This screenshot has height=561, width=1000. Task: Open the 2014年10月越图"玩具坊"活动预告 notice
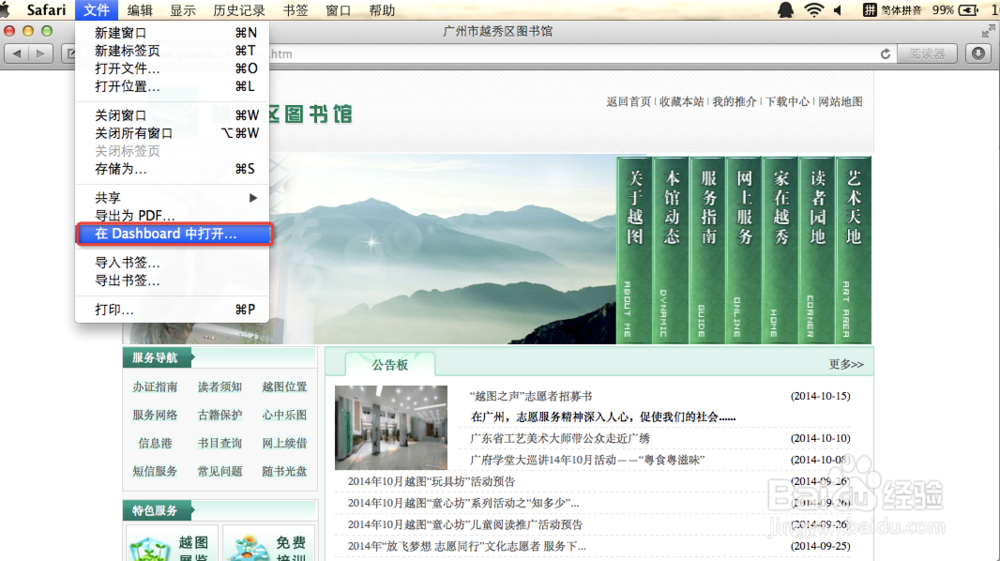[x=431, y=481]
